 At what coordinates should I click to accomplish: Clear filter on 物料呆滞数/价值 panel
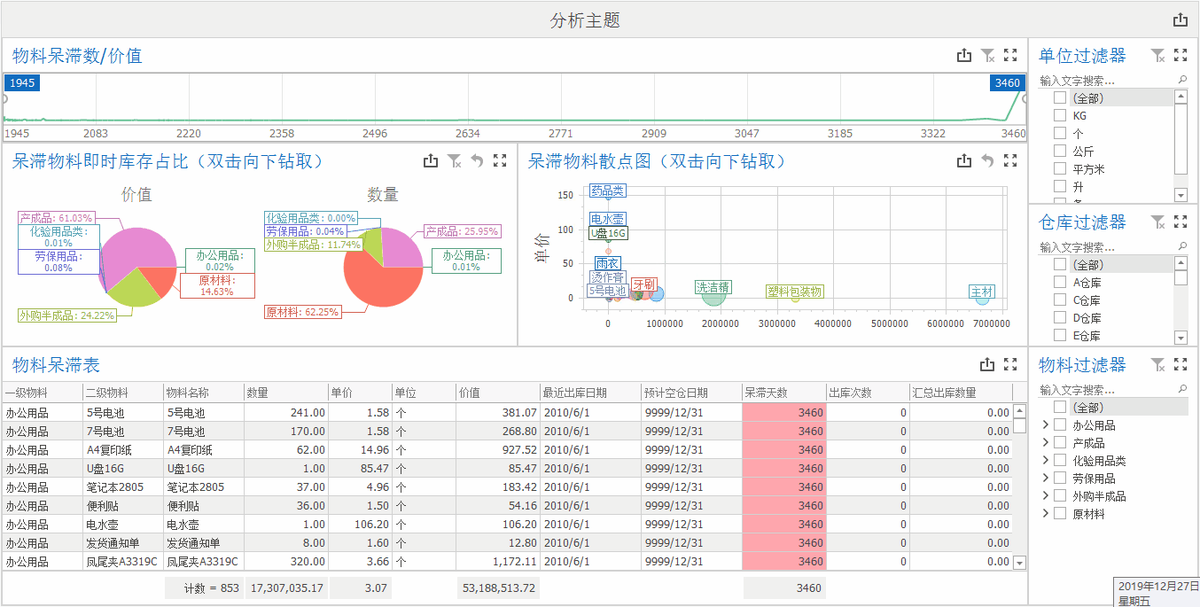pos(987,56)
